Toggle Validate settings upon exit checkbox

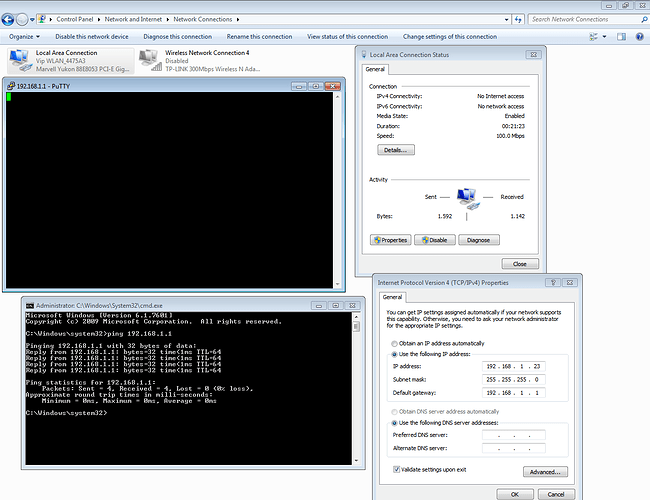[396, 469]
